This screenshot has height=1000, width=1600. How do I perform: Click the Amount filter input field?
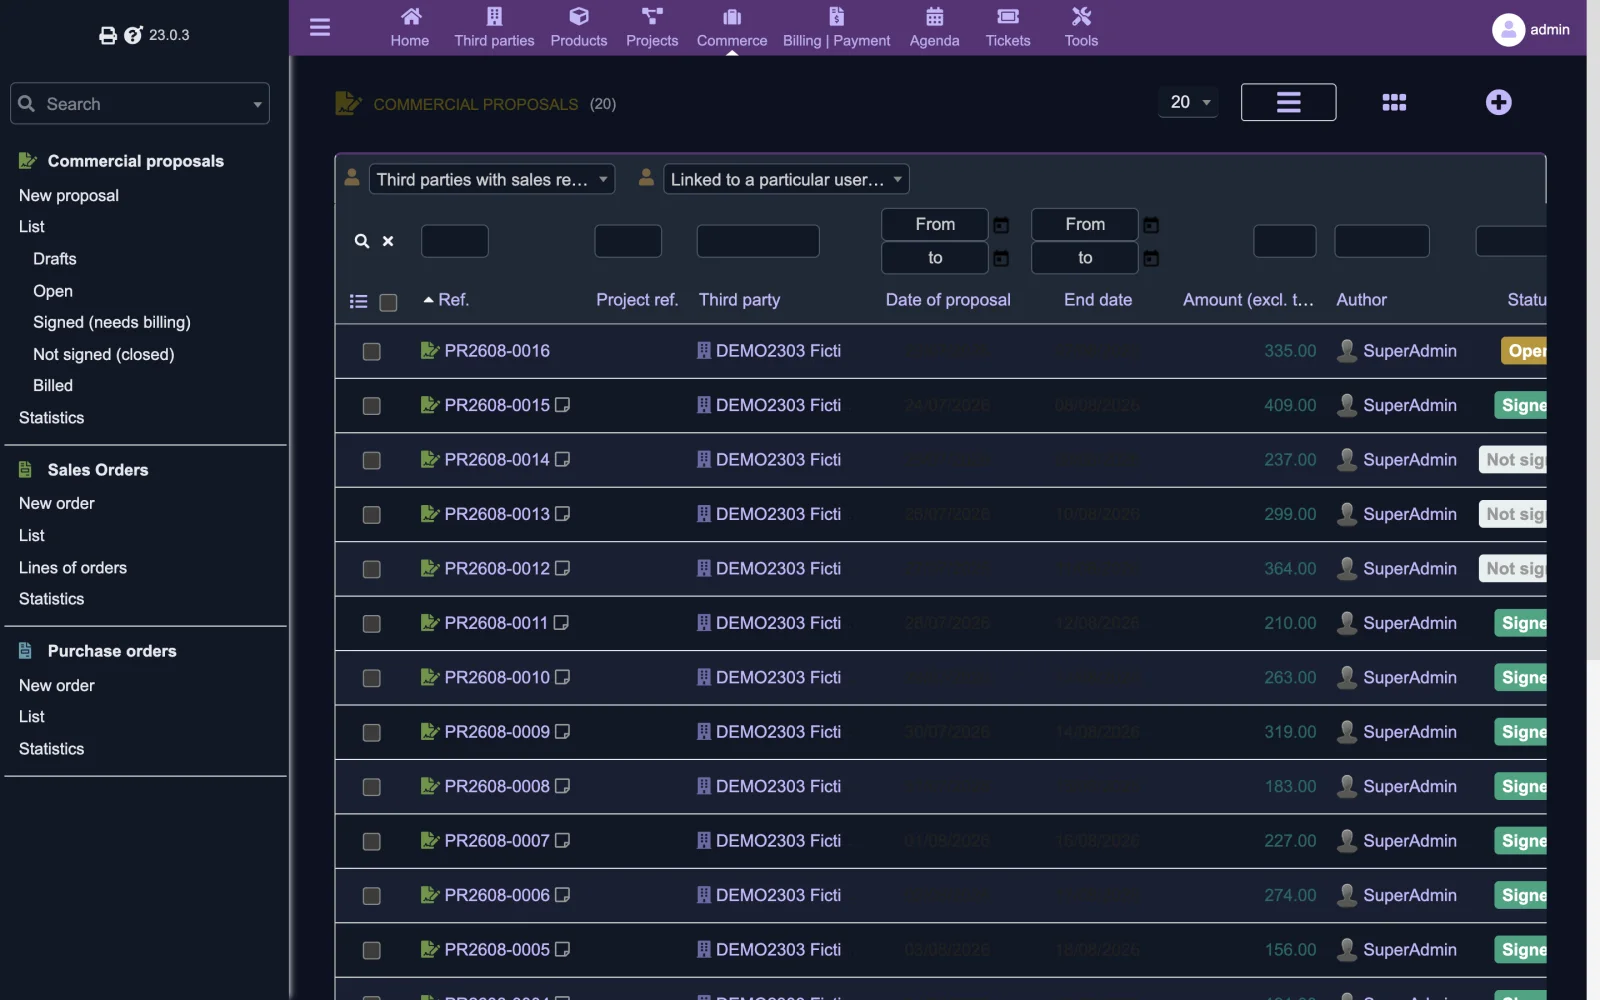coord(1285,241)
